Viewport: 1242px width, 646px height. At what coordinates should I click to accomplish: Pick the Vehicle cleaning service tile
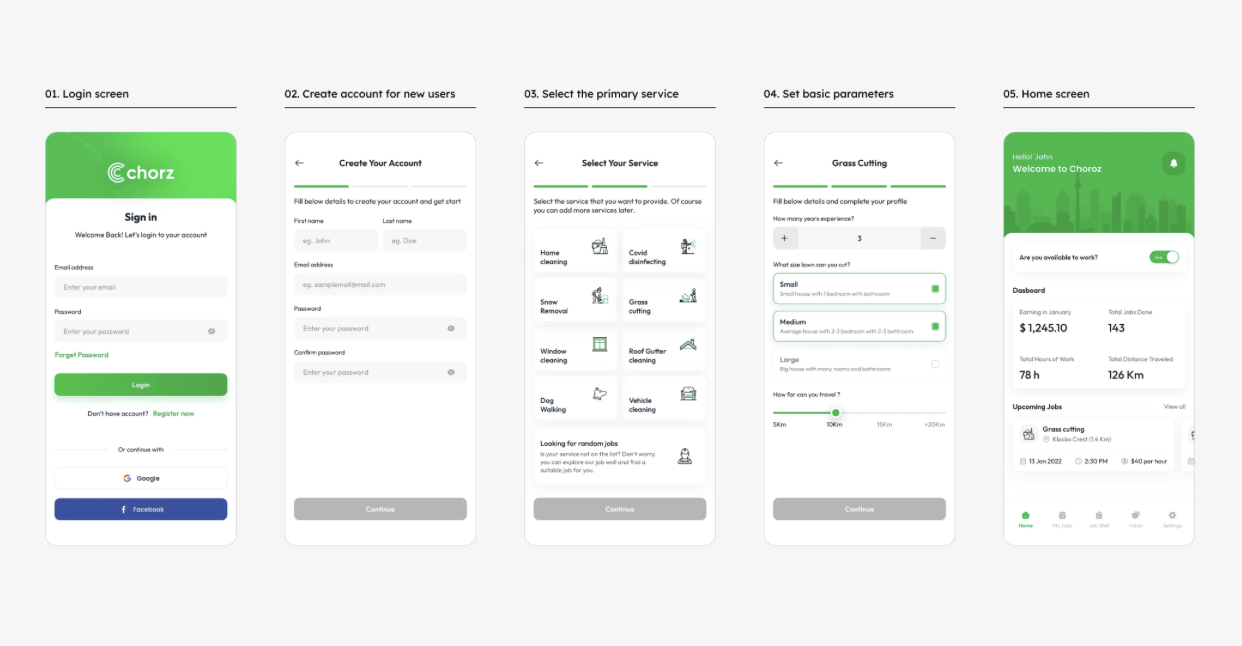[x=663, y=399]
